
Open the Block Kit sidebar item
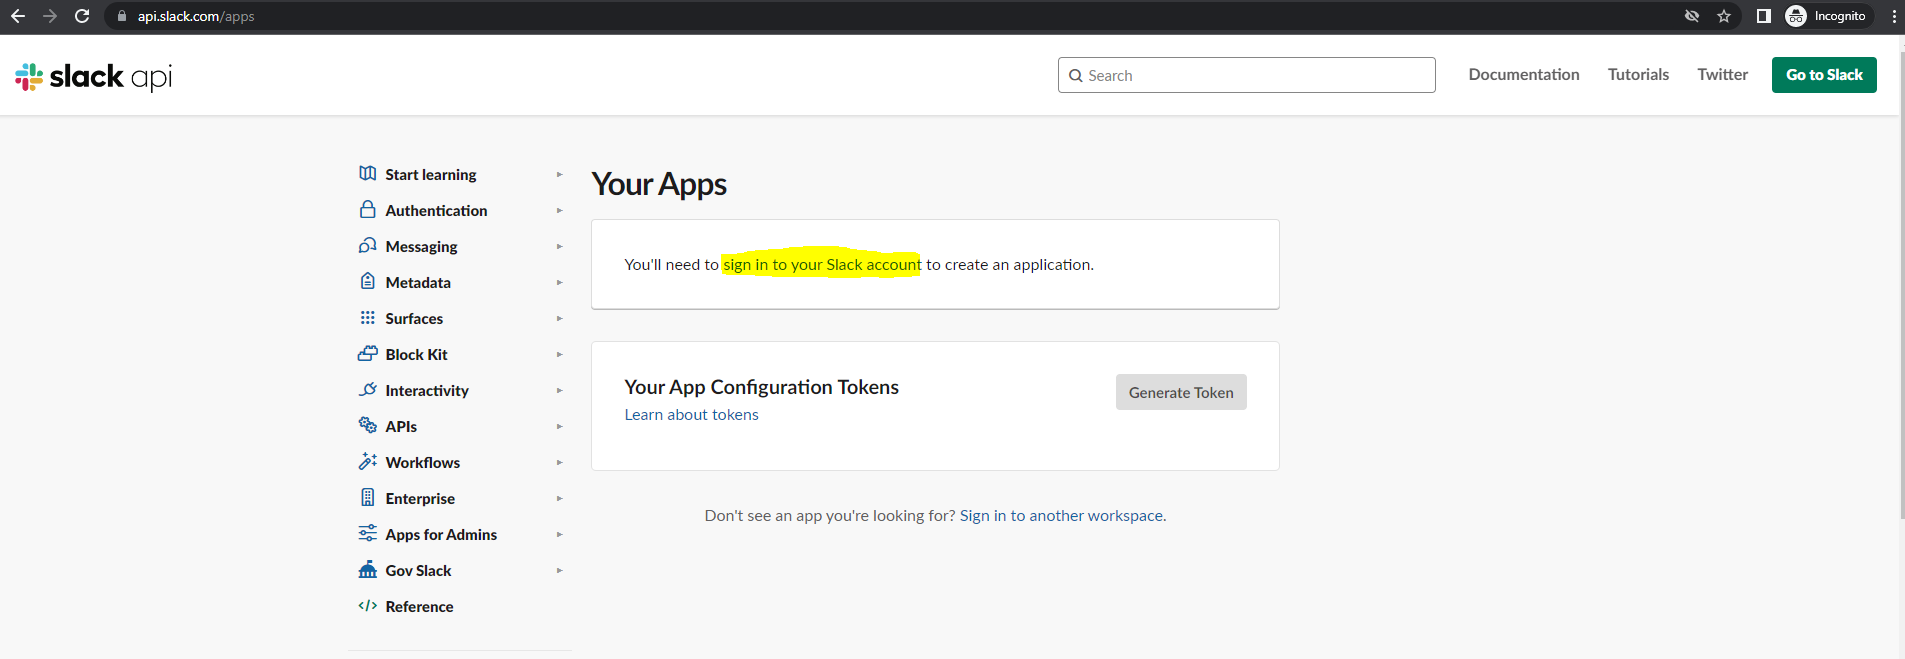click(x=416, y=354)
